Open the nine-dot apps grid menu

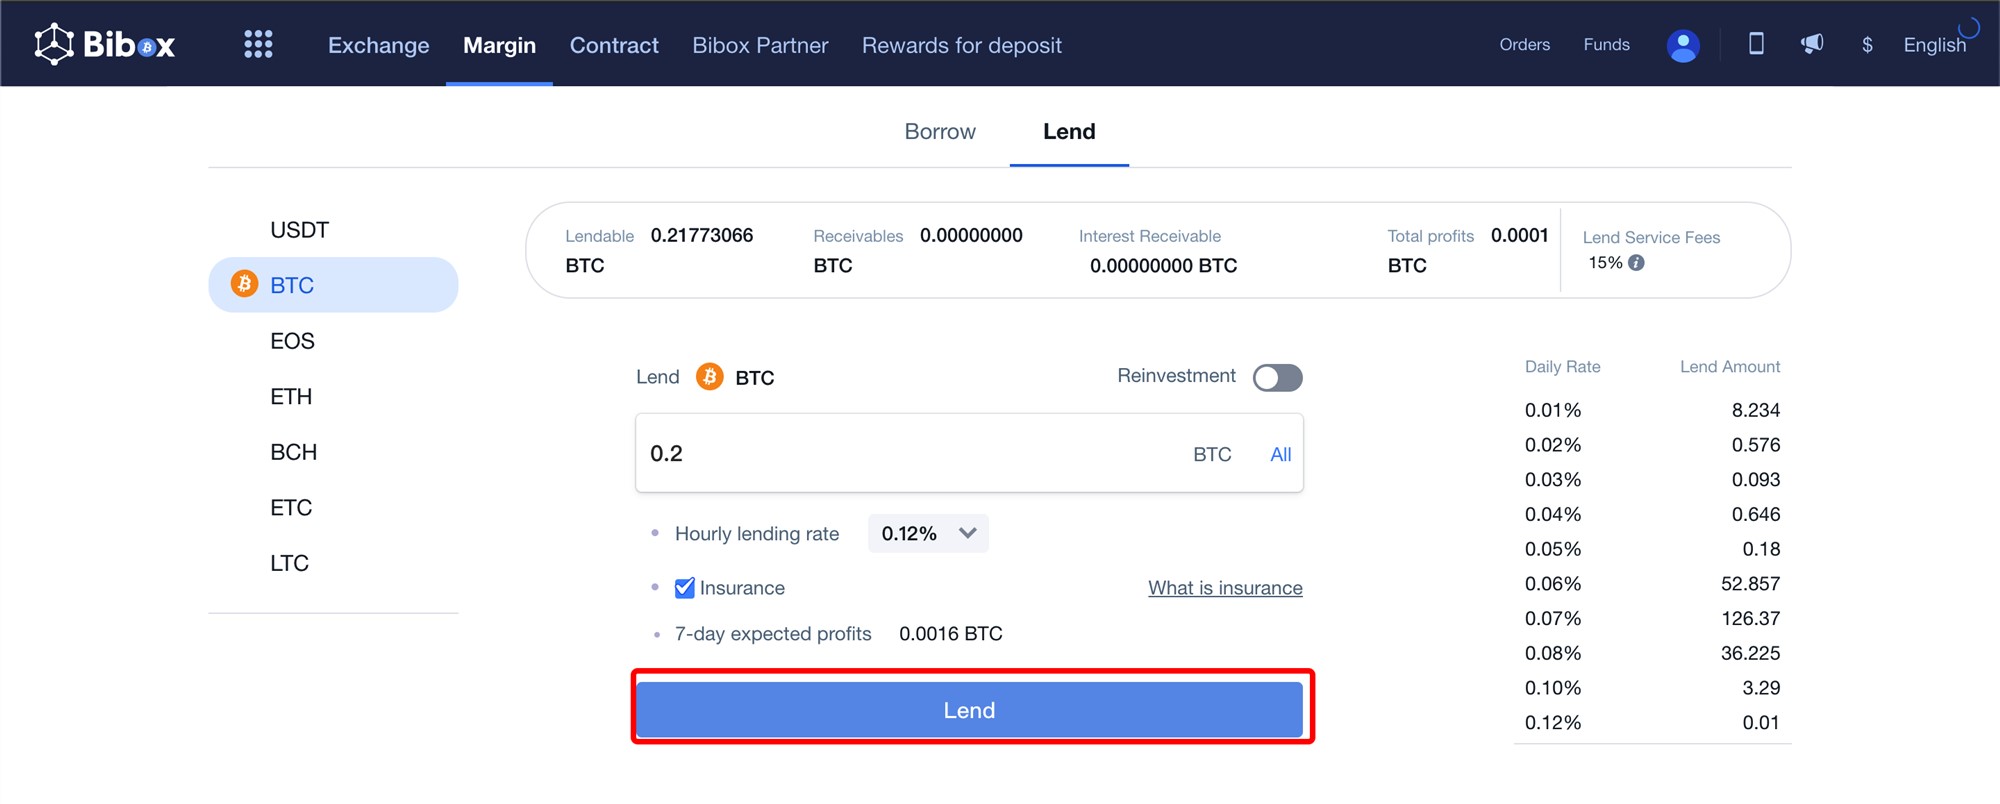click(258, 44)
